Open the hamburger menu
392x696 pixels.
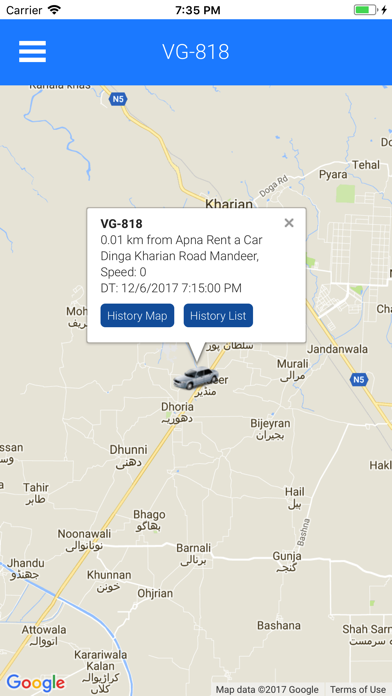click(32, 51)
